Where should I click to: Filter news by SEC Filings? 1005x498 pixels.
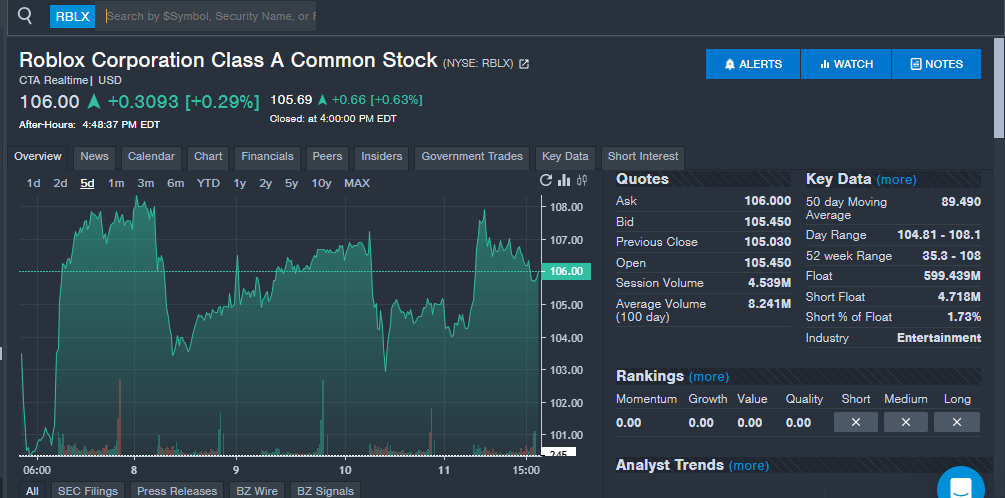[x=88, y=490]
